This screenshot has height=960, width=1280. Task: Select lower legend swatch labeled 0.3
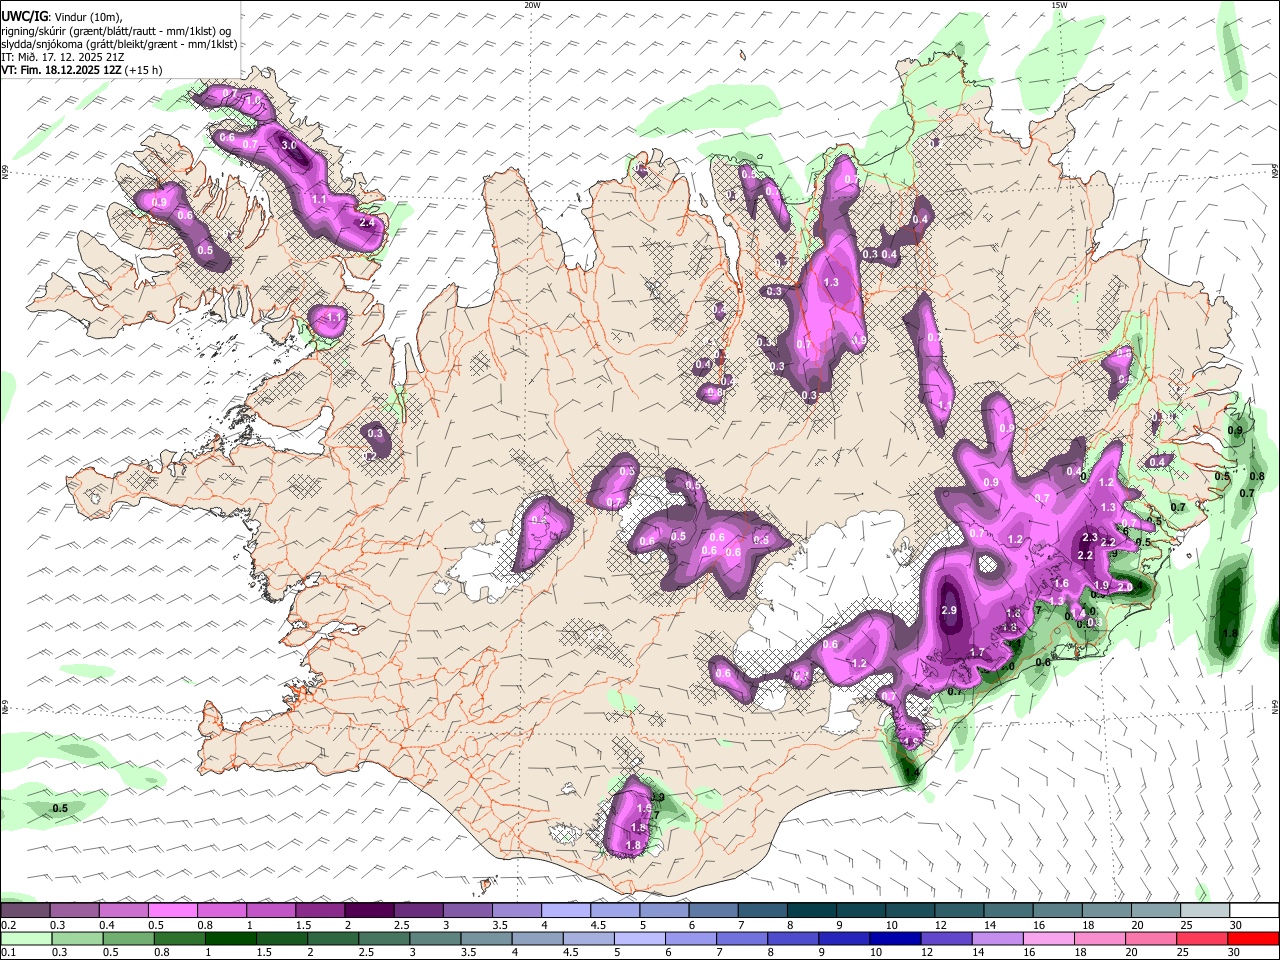click(77, 938)
